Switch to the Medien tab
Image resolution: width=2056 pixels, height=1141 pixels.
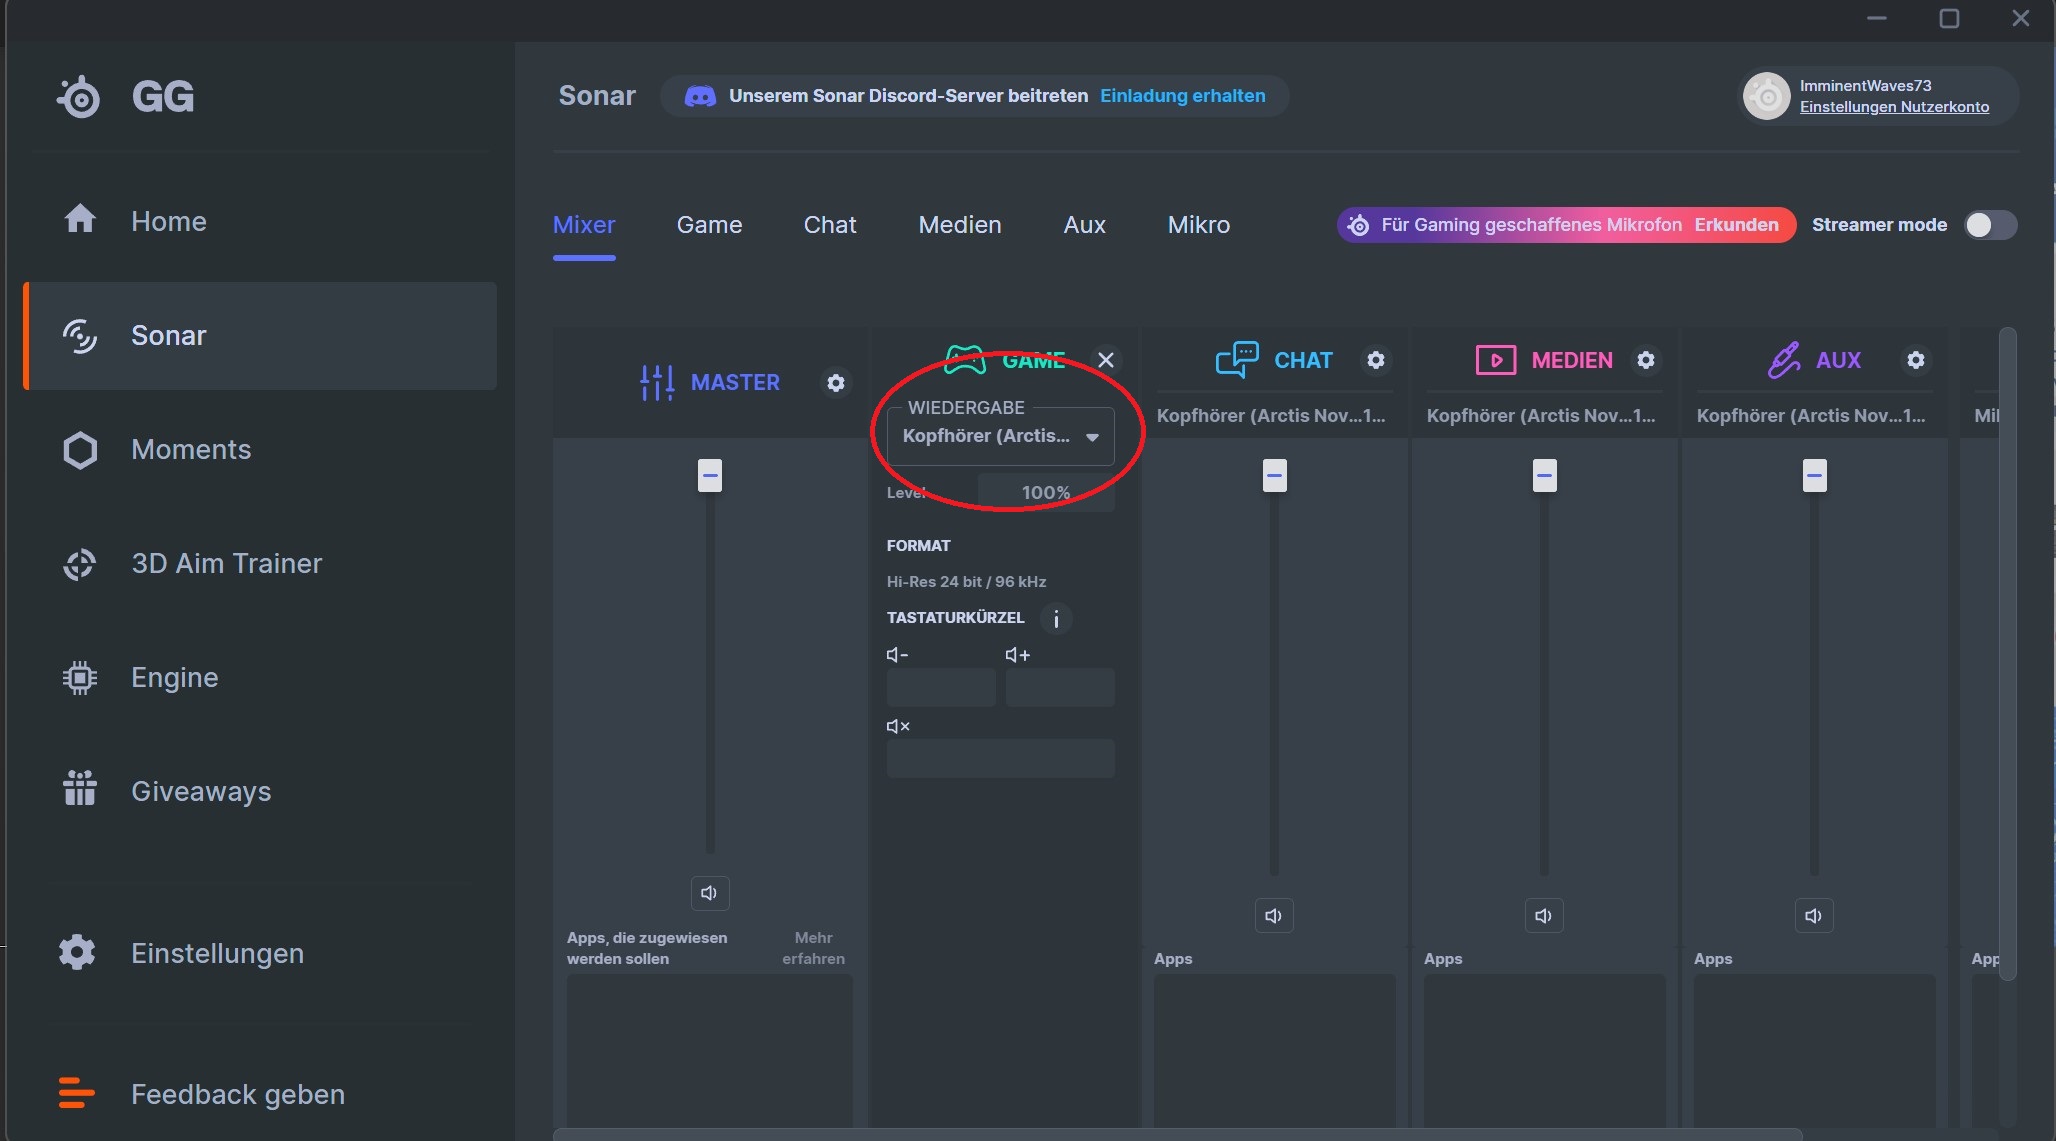(x=959, y=225)
